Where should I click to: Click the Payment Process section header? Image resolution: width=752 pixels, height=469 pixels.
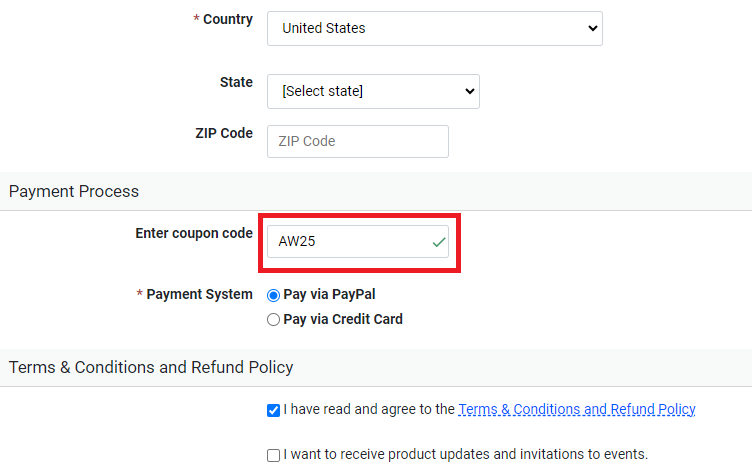pyautogui.click(x=74, y=191)
